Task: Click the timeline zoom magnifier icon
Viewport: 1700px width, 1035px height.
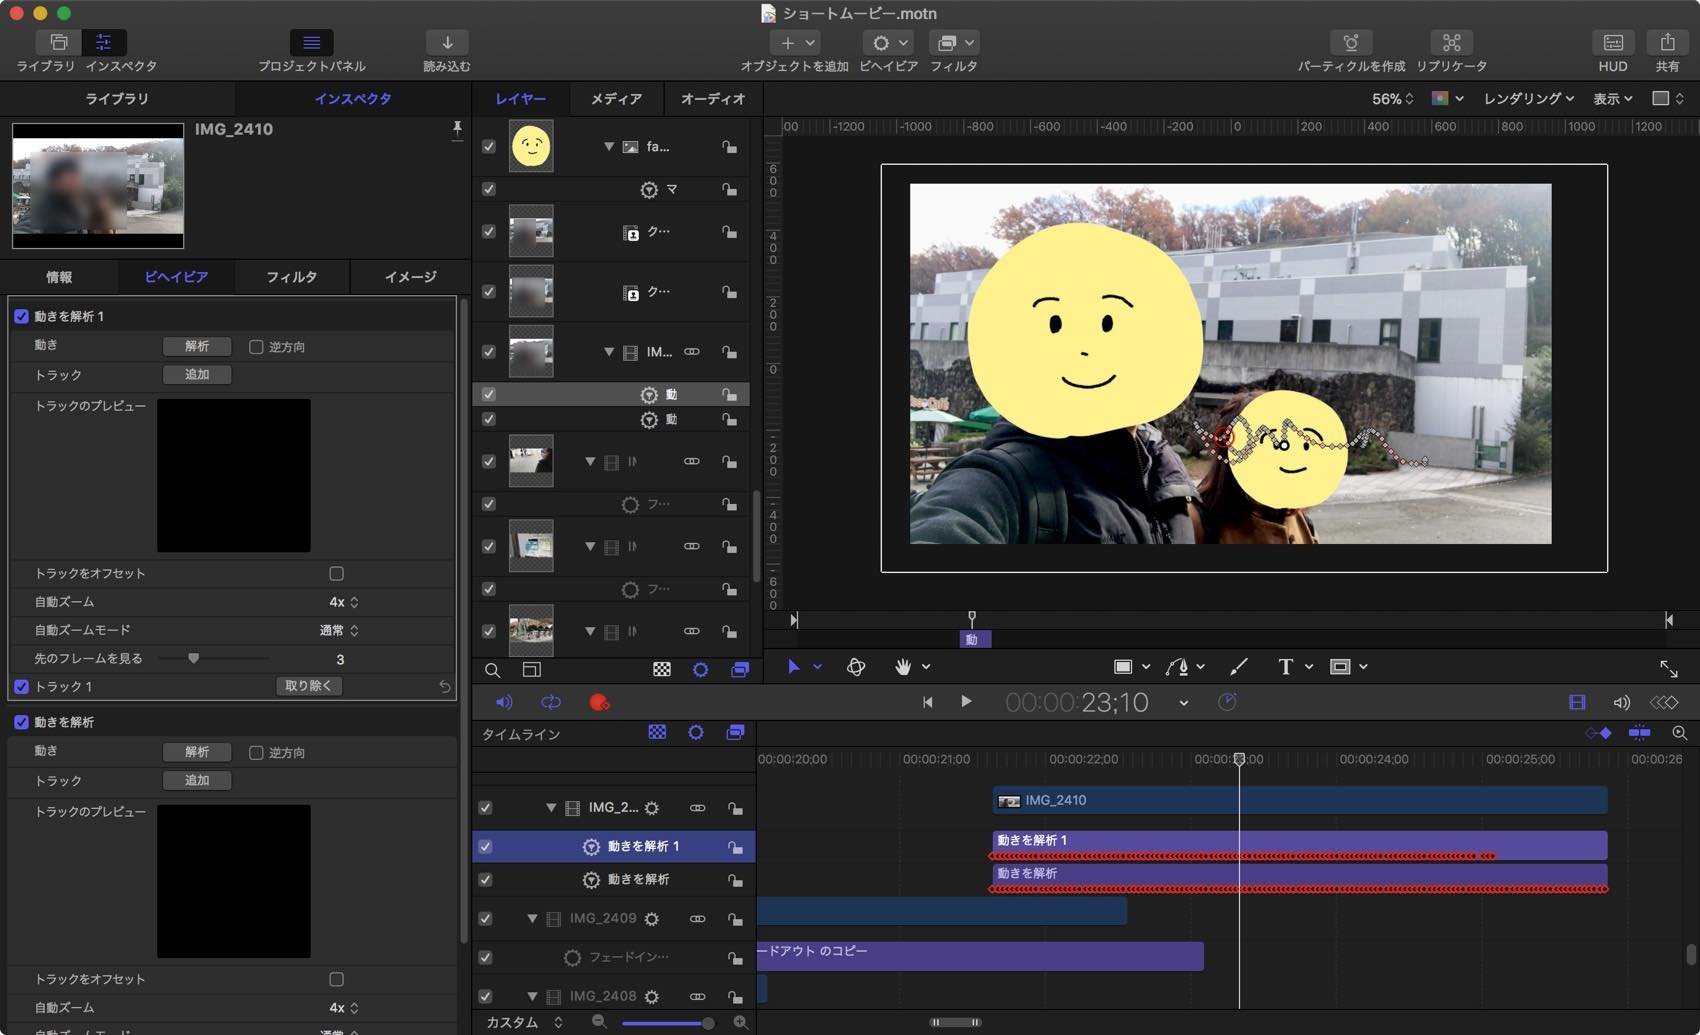Action: pyautogui.click(x=1680, y=733)
